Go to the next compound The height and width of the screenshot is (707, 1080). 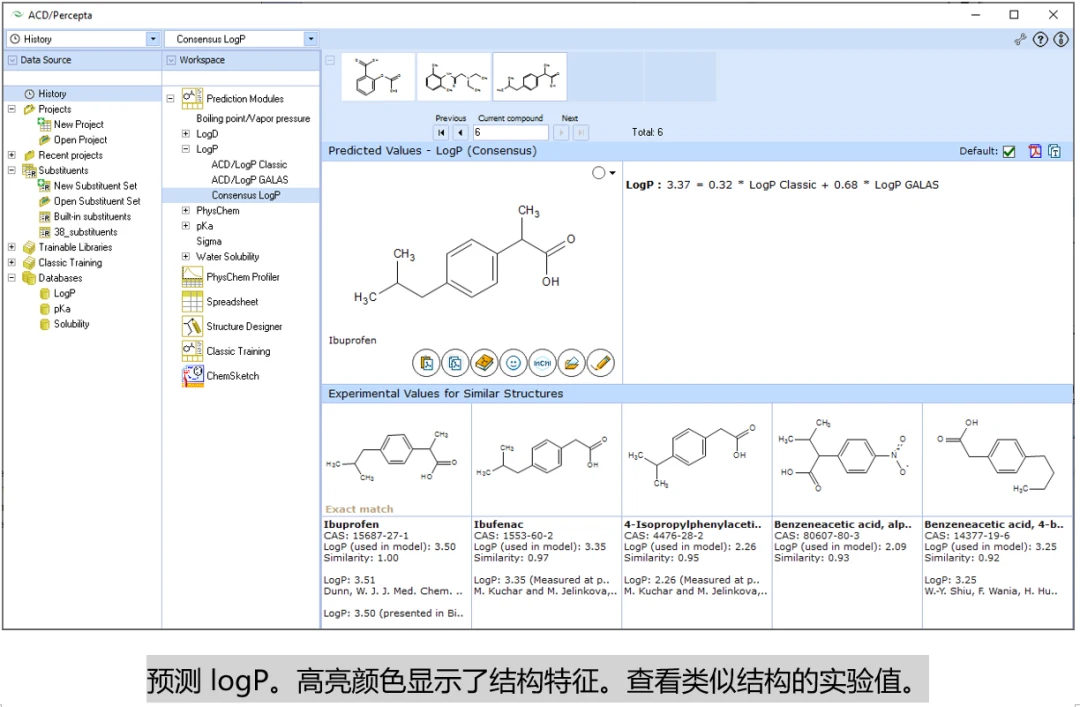coord(561,132)
